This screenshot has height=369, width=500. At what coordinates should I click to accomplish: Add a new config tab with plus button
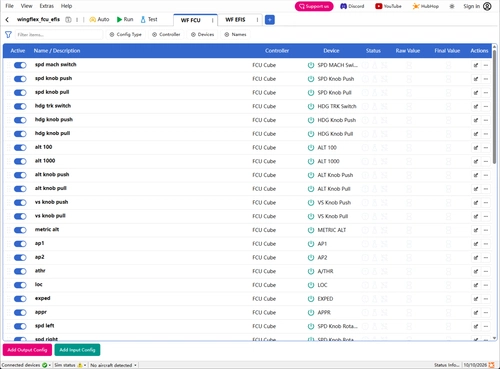[270, 20]
